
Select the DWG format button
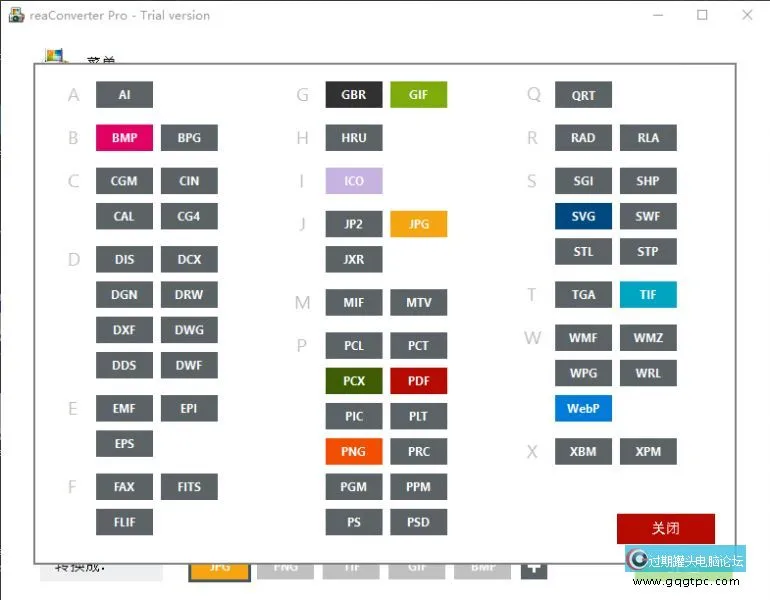[189, 330]
